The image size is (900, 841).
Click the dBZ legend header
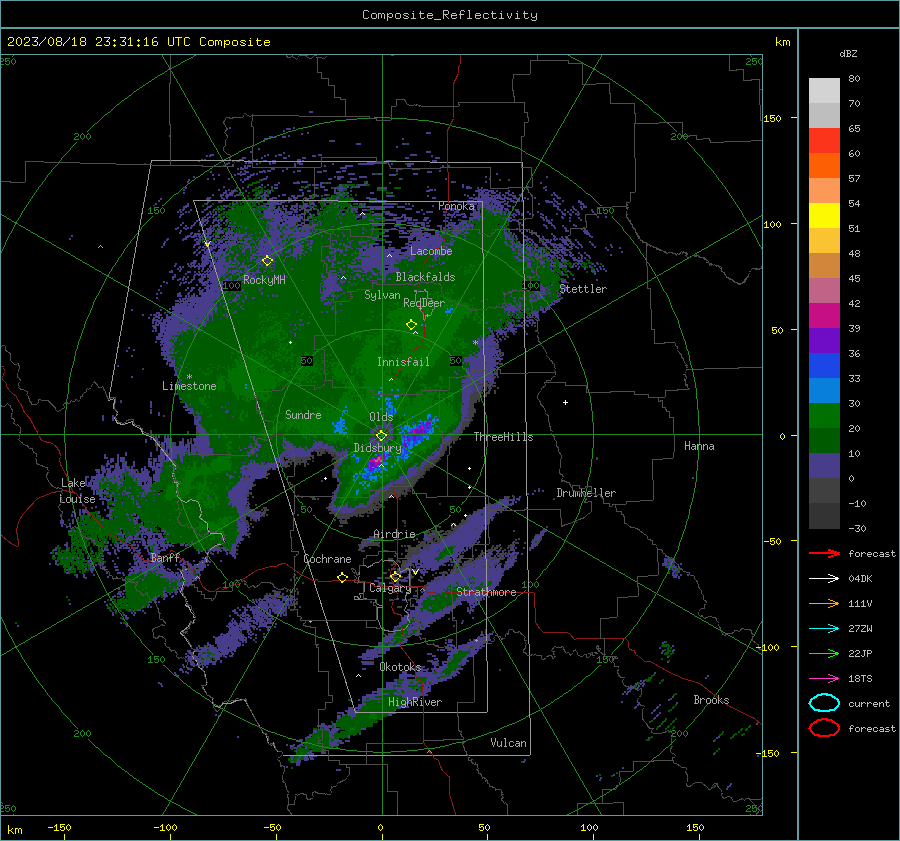848,53
